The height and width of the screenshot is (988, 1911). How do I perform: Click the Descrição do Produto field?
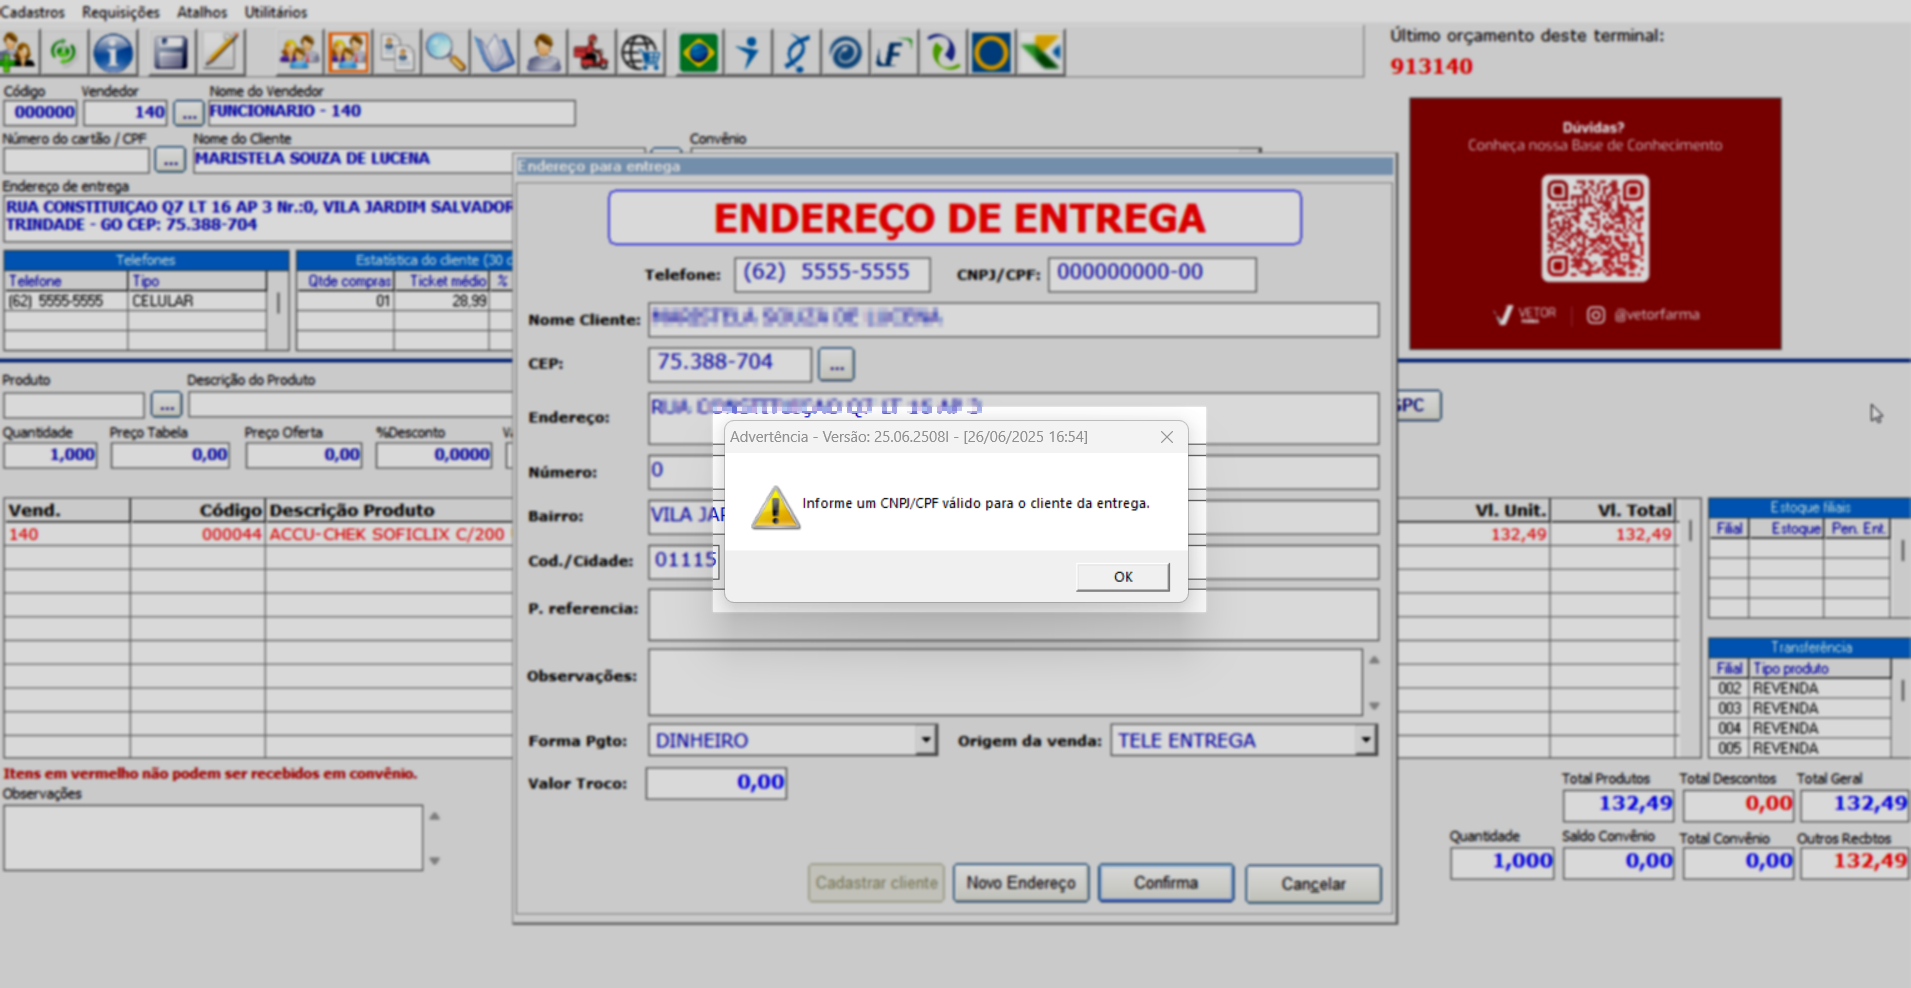coord(350,405)
